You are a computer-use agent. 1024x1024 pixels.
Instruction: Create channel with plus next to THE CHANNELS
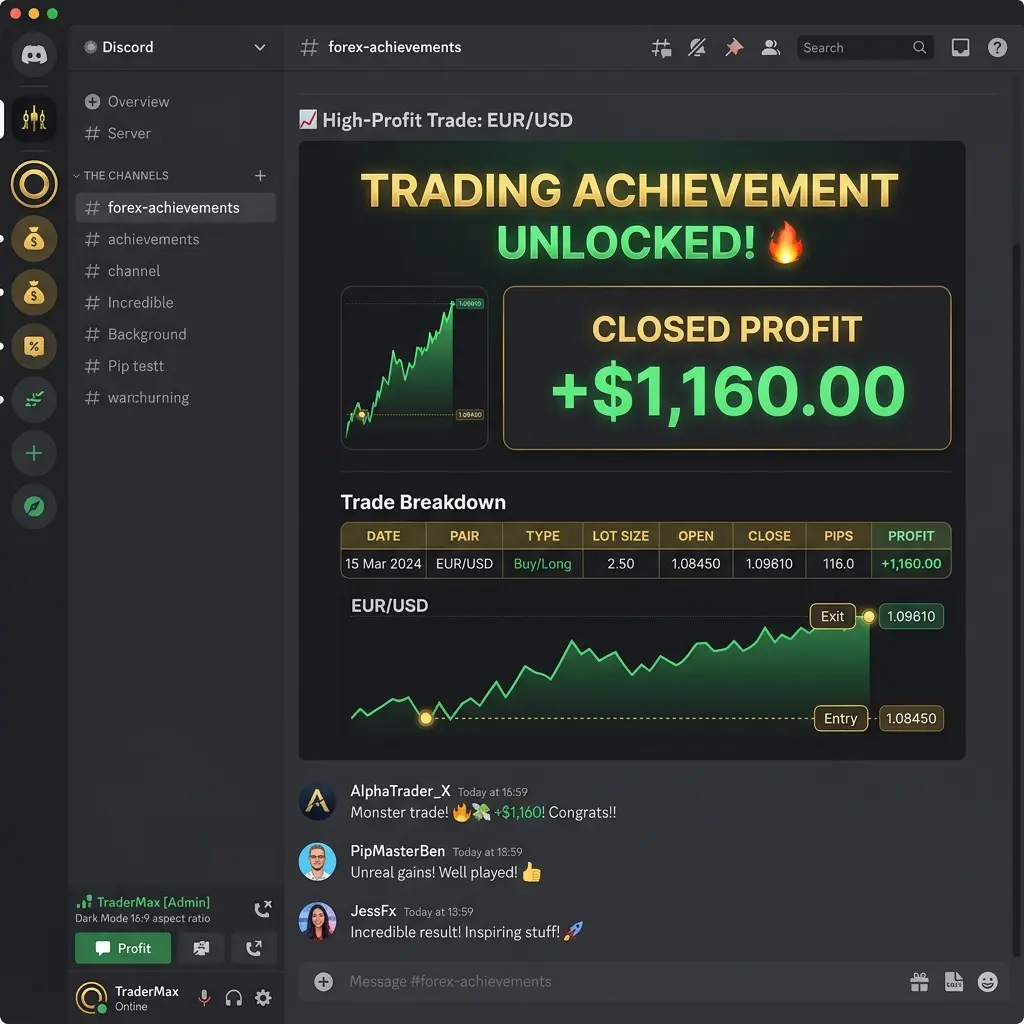click(x=260, y=176)
